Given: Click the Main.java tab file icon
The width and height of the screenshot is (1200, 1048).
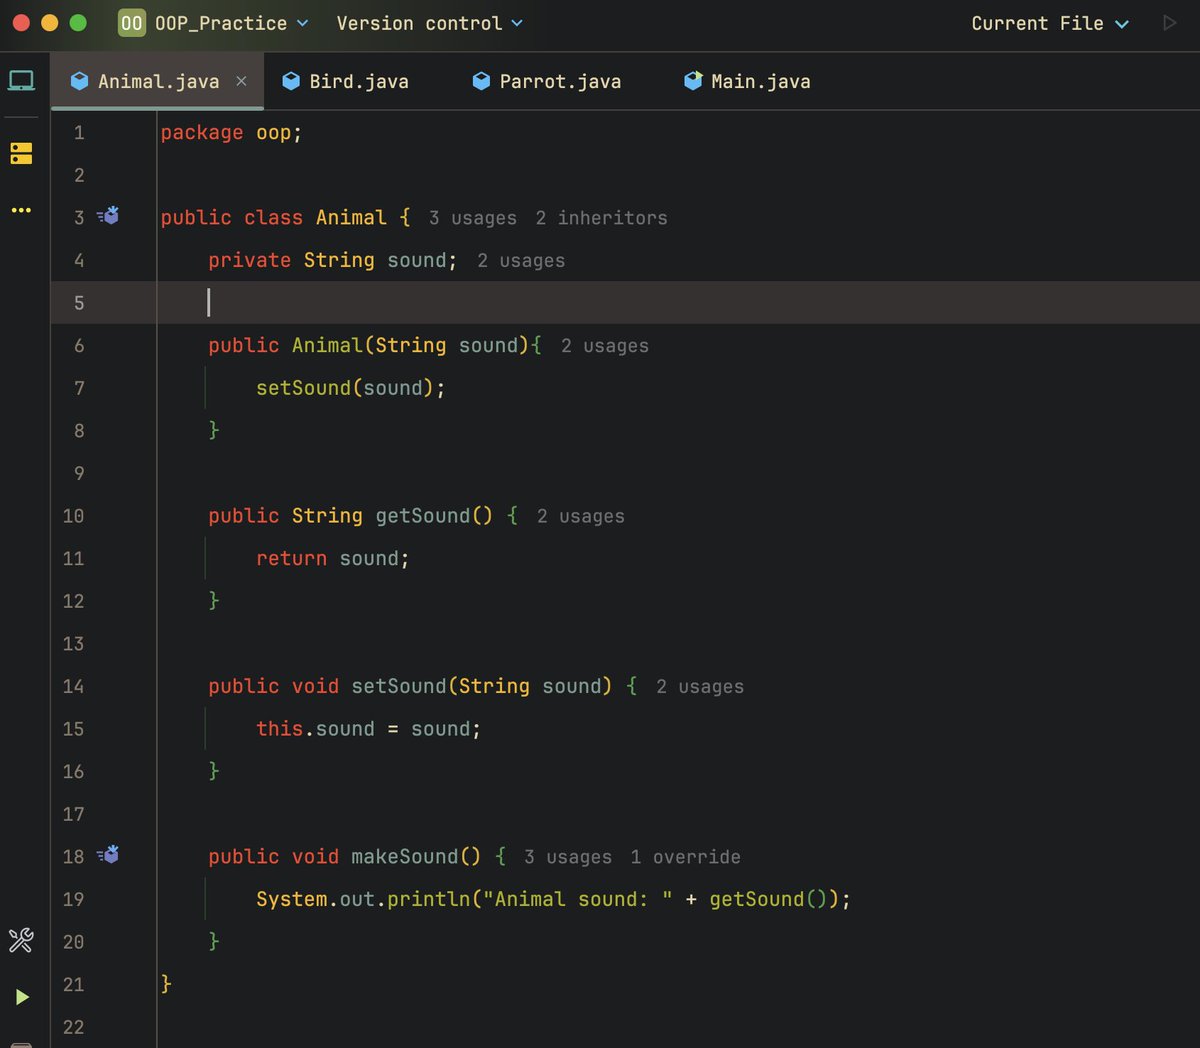Looking at the screenshot, I should [693, 81].
